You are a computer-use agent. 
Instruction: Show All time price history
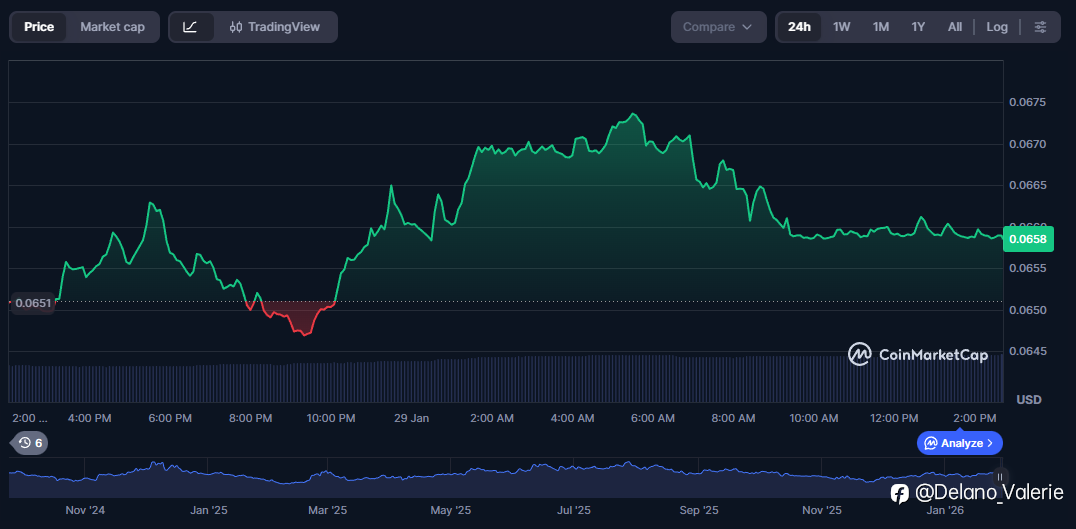click(x=955, y=27)
